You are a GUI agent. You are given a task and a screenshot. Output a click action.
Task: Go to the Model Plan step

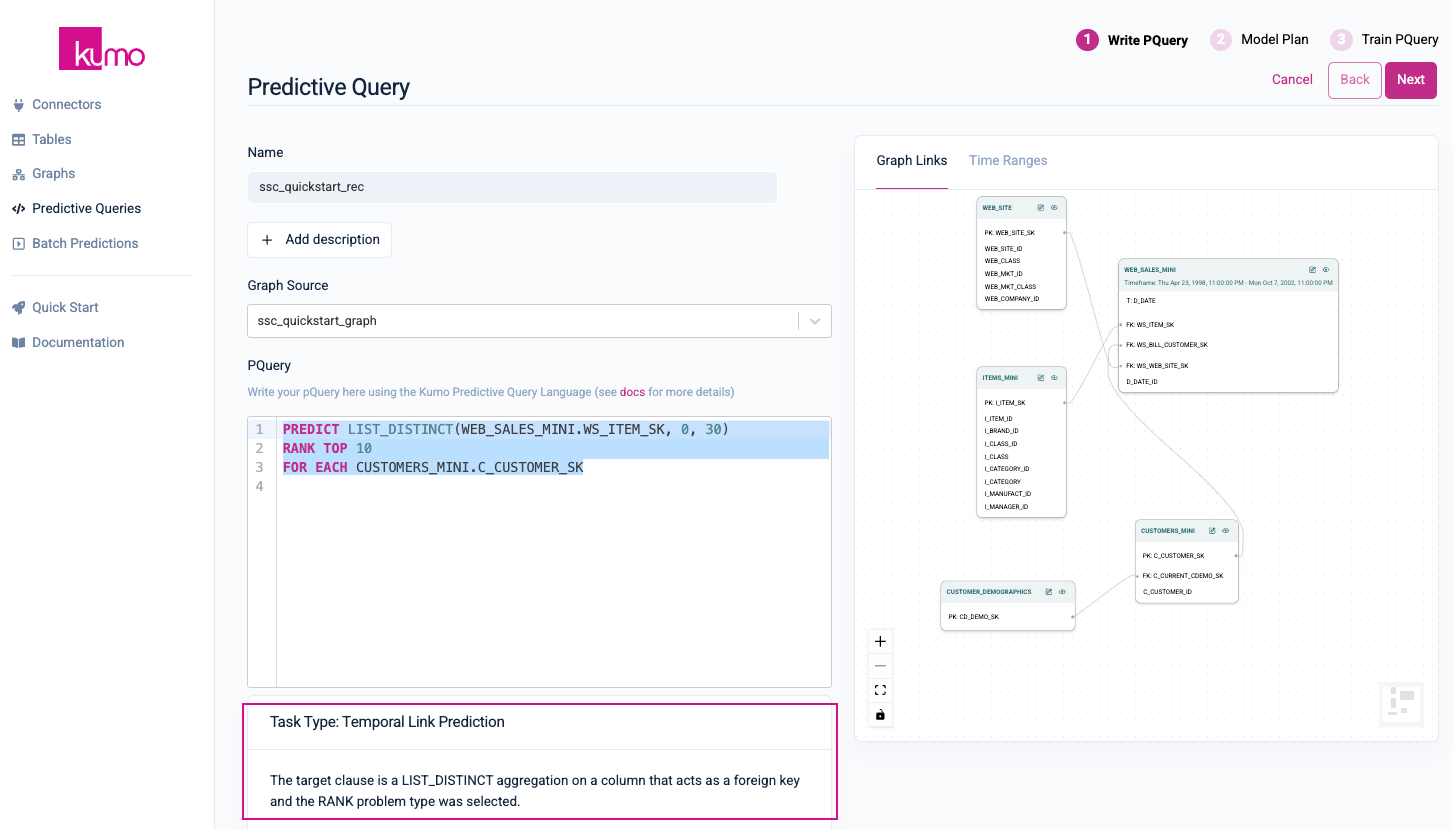pyautogui.click(x=1260, y=40)
